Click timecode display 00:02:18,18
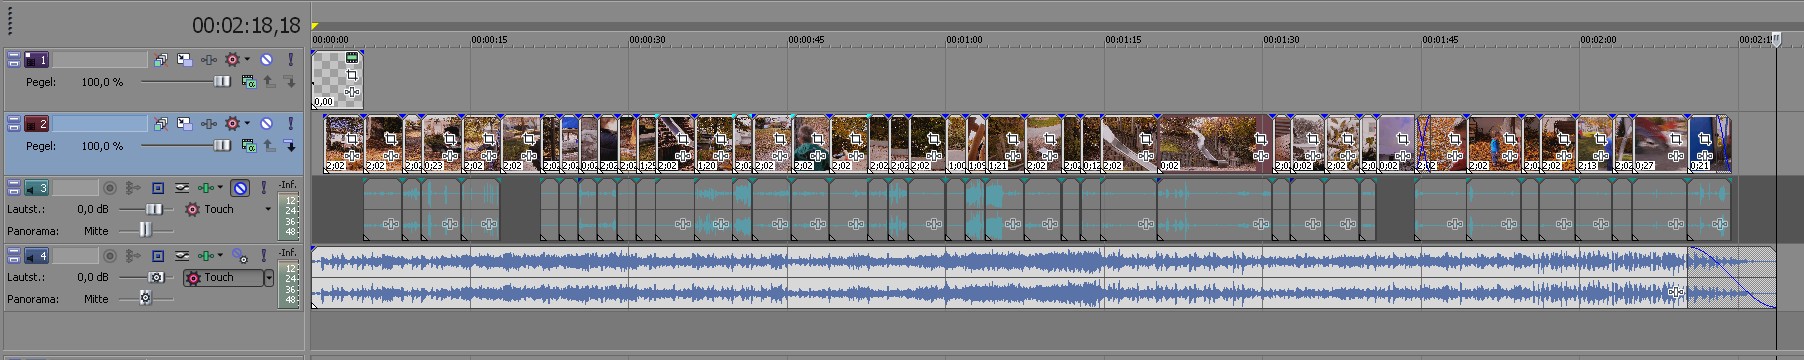The height and width of the screenshot is (360, 1804). [x=246, y=26]
